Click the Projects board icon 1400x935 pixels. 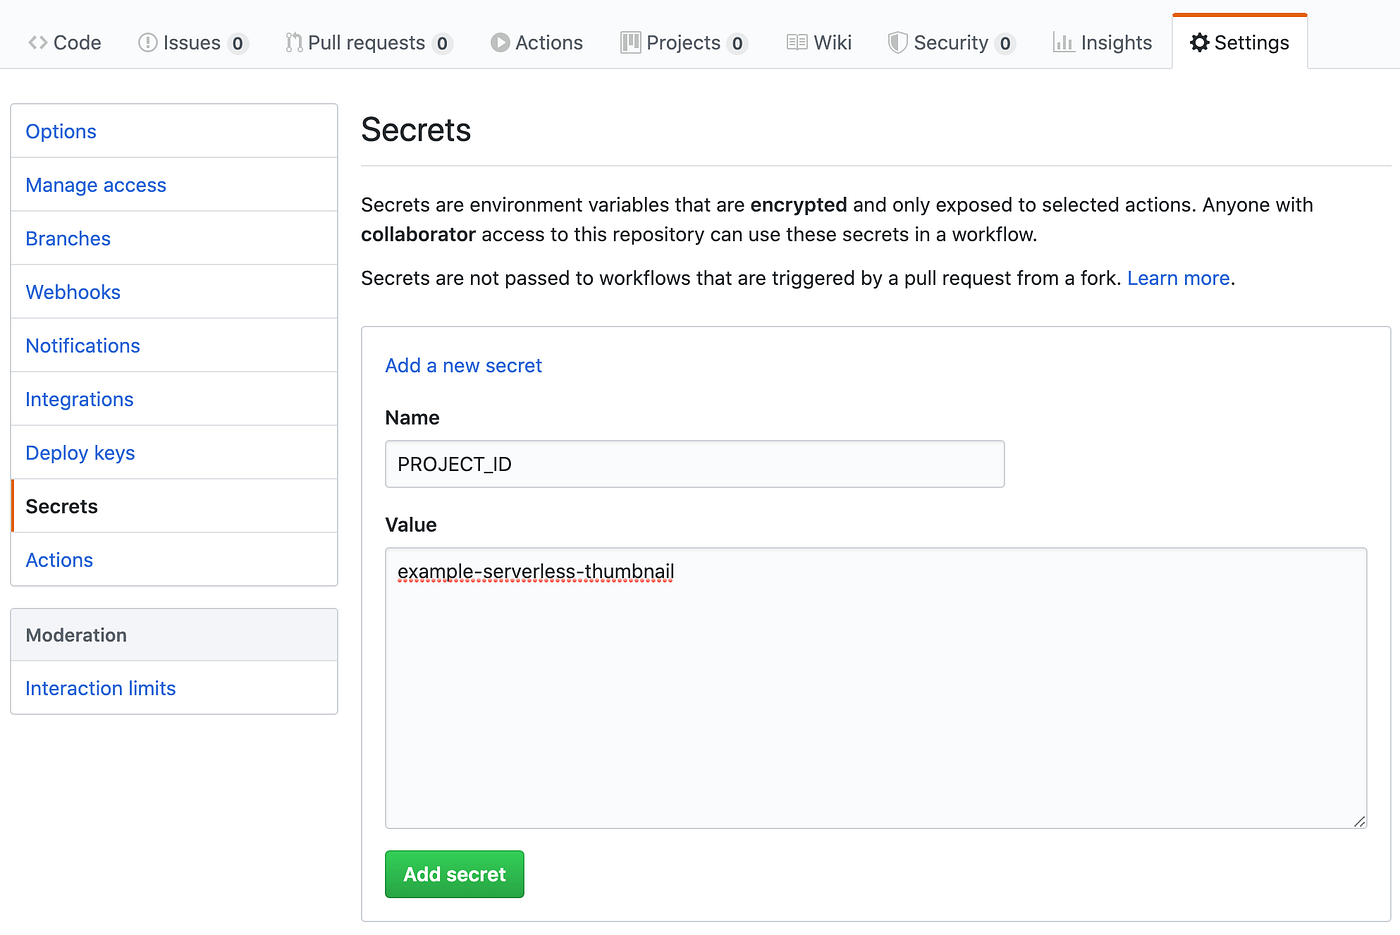631,42
